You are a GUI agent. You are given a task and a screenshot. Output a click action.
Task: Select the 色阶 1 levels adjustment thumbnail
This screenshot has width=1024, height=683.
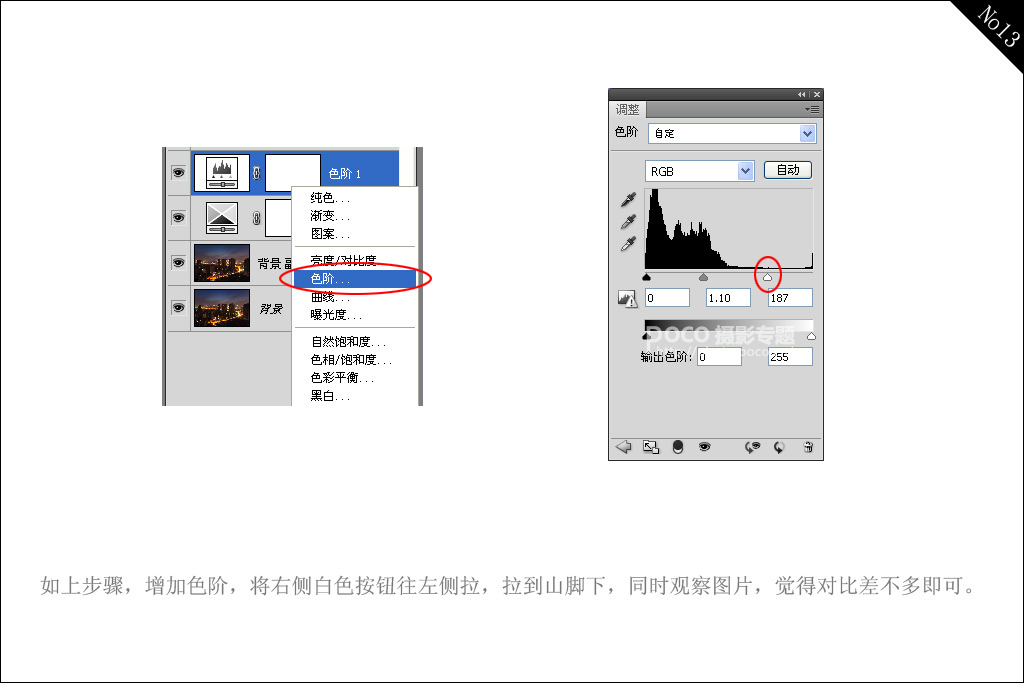tap(222, 173)
